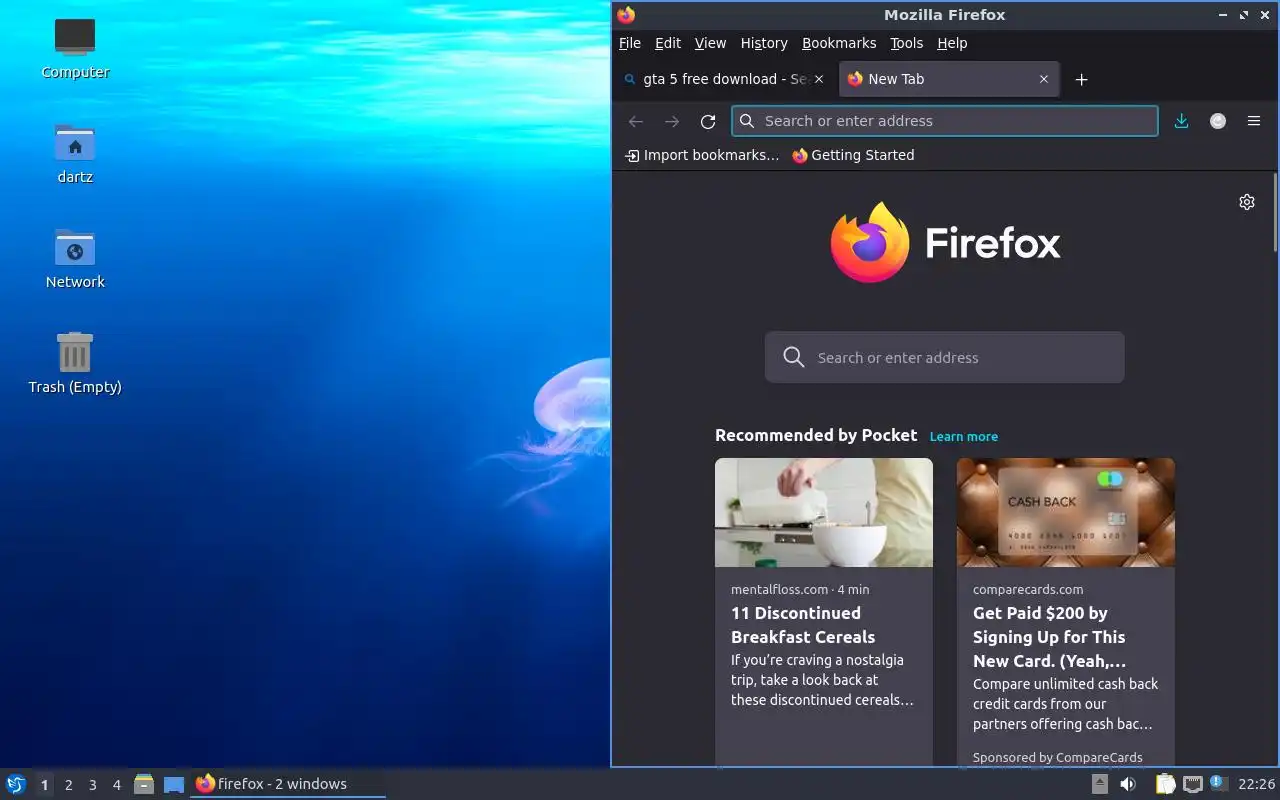The height and width of the screenshot is (800, 1280).
Task: Open the View menu
Action: [x=710, y=43]
